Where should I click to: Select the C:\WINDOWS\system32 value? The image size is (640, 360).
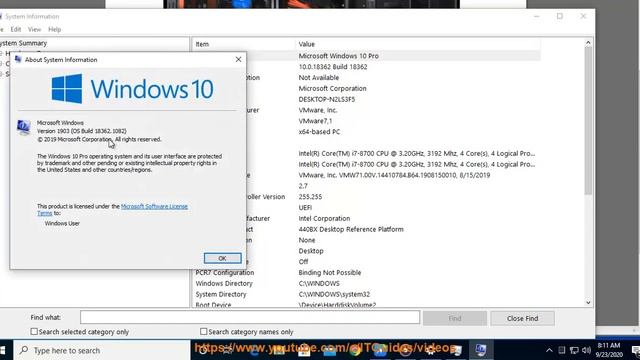point(334,294)
